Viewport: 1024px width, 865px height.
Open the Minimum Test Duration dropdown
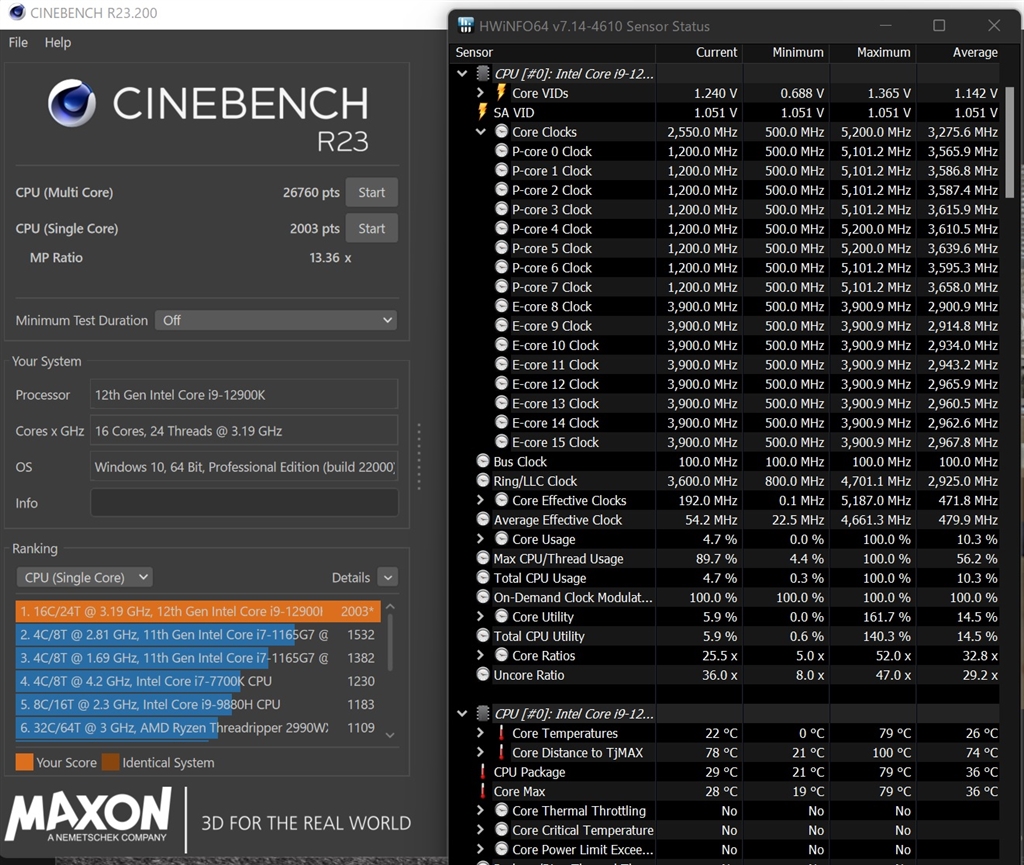276,320
